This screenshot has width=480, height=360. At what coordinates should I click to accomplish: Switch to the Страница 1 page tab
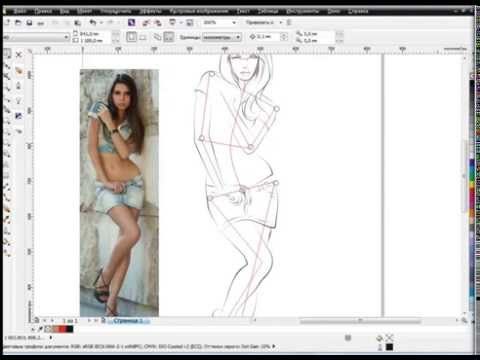pos(129,321)
